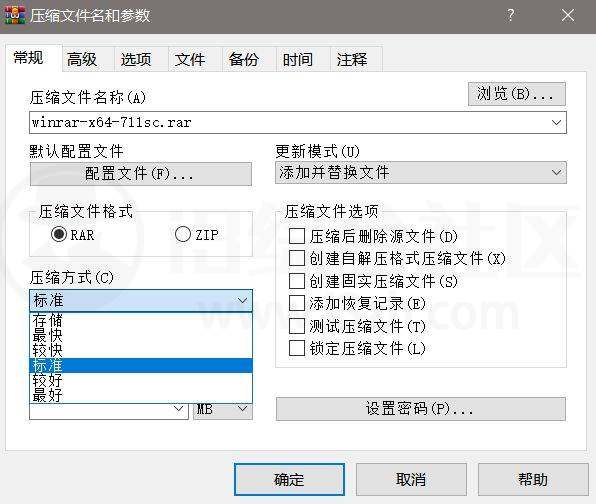
Task: Click the WinRAR icon in title bar
Action: pyautogui.click(x=15, y=15)
